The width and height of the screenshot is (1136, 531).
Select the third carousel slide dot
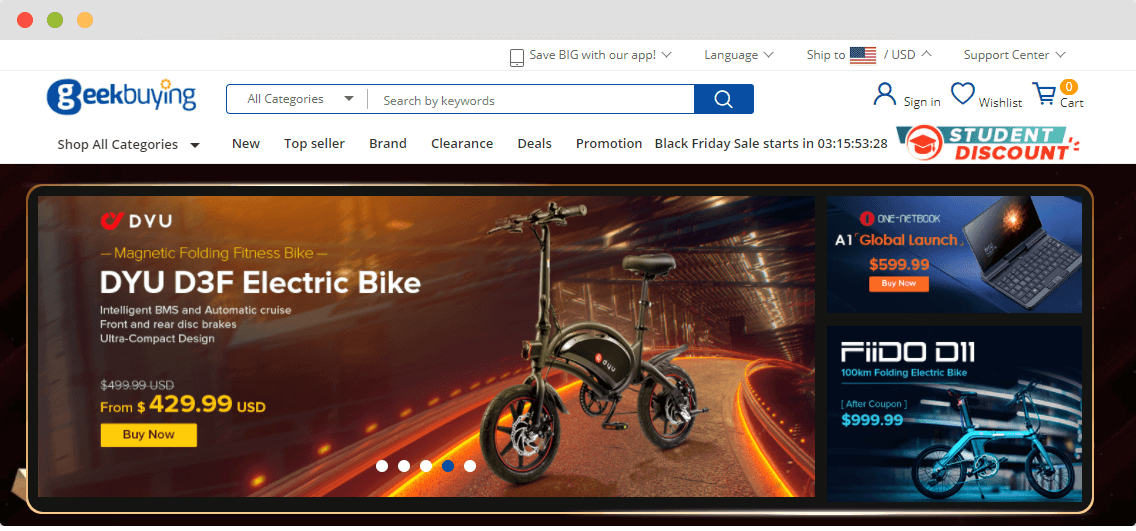click(426, 466)
